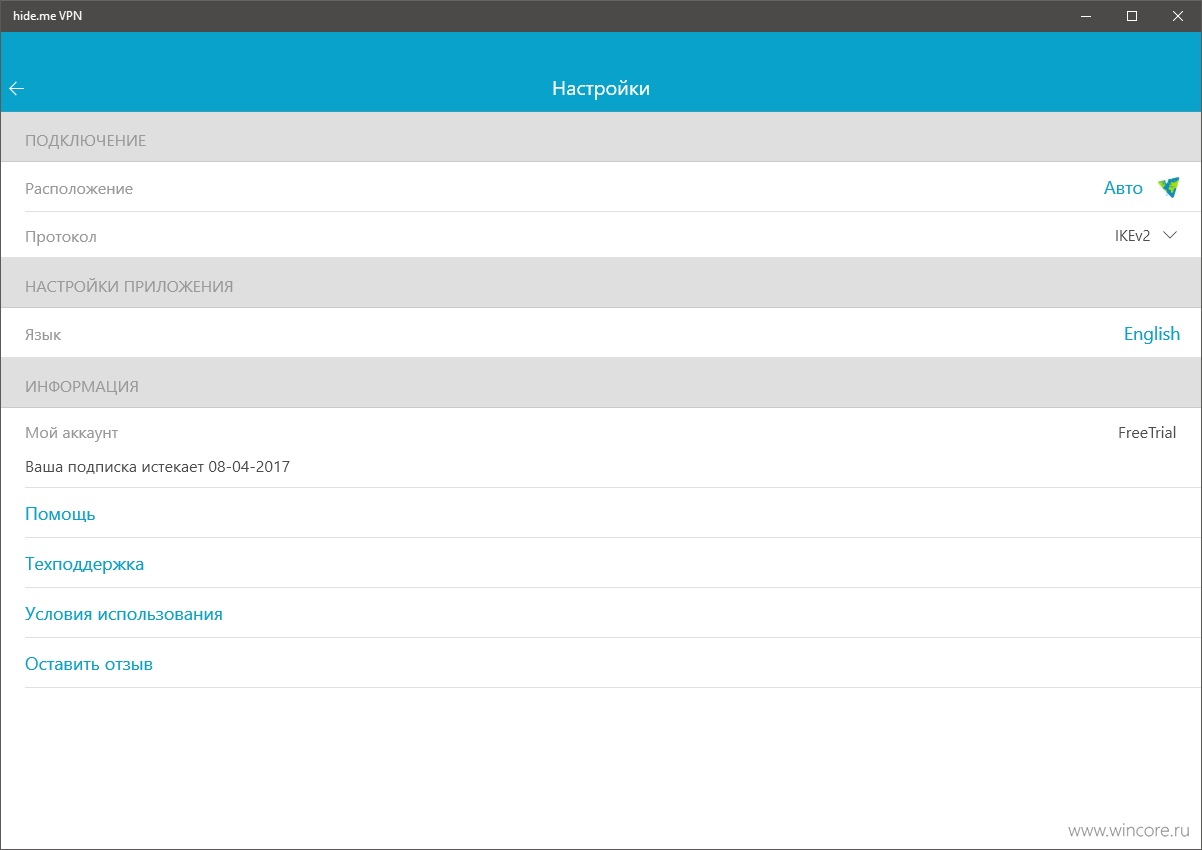Minimize the hide.me VPN window
The height and width of the screenshot is (850, 1202).
[1087, 16]
